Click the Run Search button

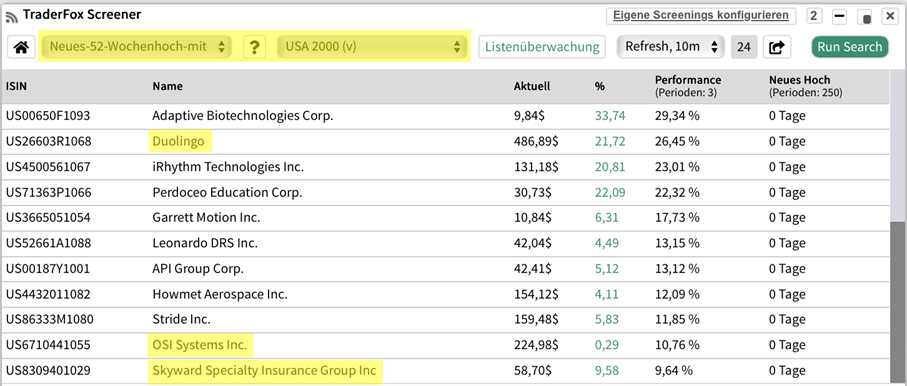pos(850,47)
